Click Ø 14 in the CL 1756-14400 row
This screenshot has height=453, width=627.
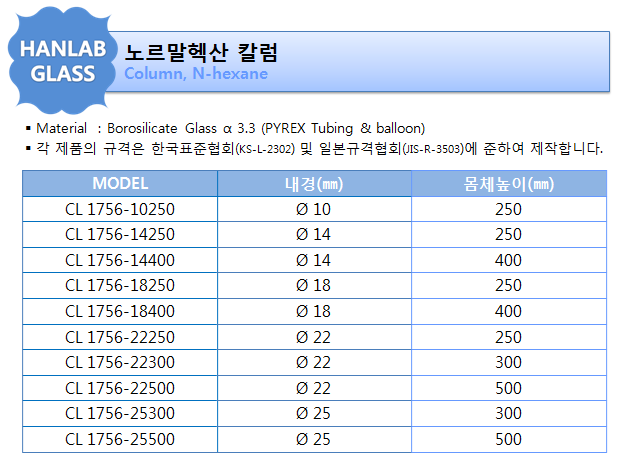[x=314, y=260]
